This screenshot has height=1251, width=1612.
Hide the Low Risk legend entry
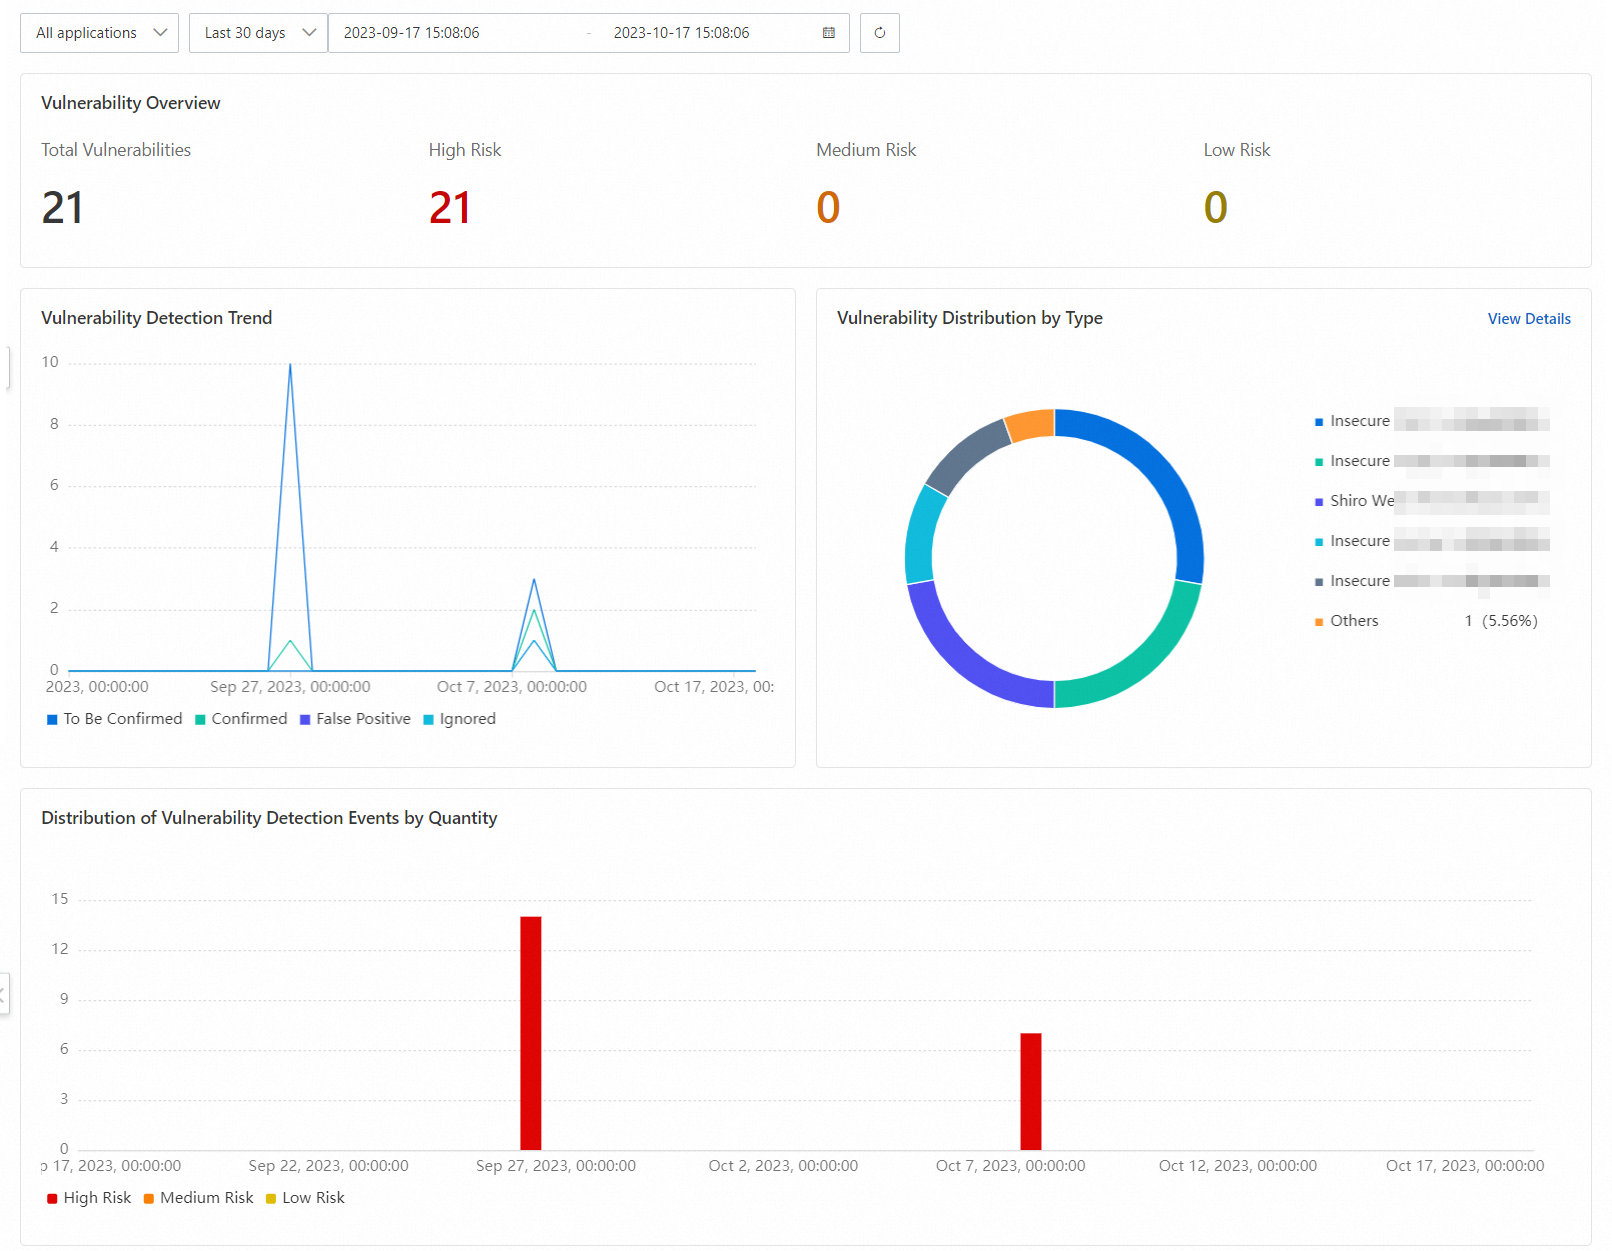(x=305, y=1198)
